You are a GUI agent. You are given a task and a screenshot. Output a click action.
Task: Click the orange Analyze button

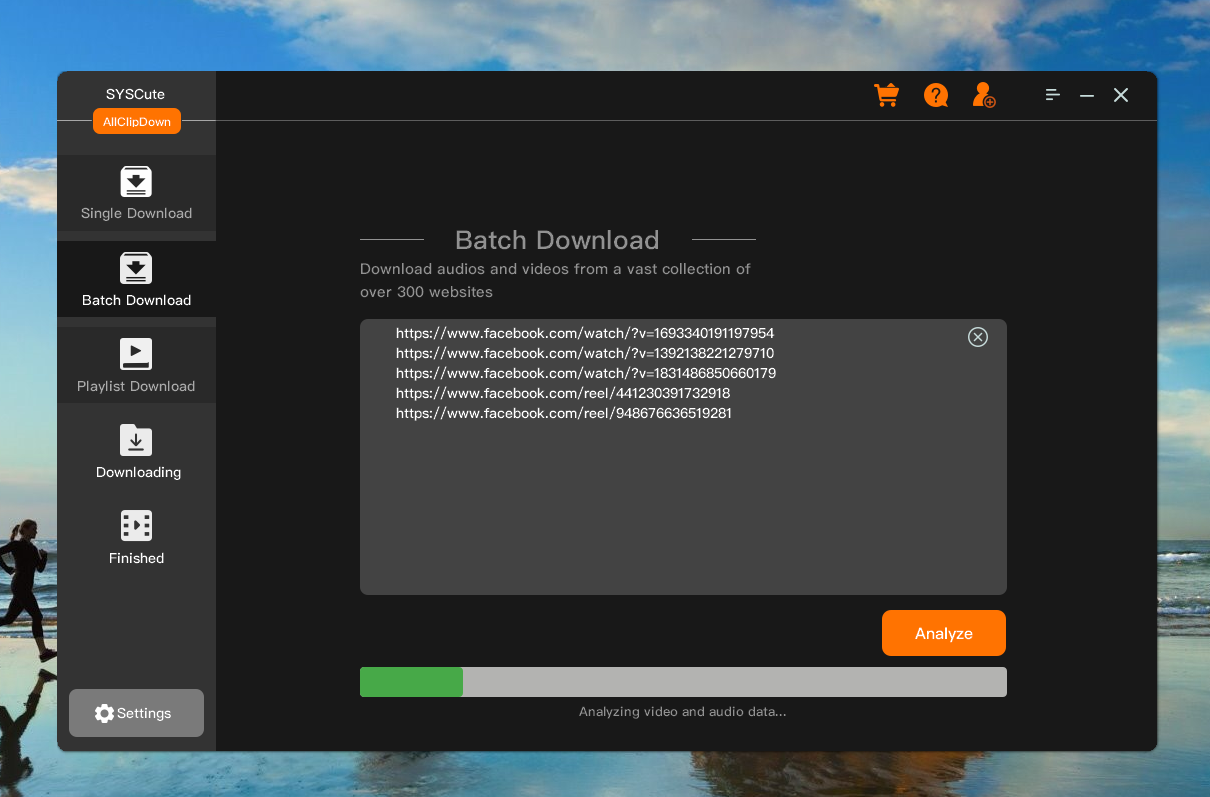point(944,633)
